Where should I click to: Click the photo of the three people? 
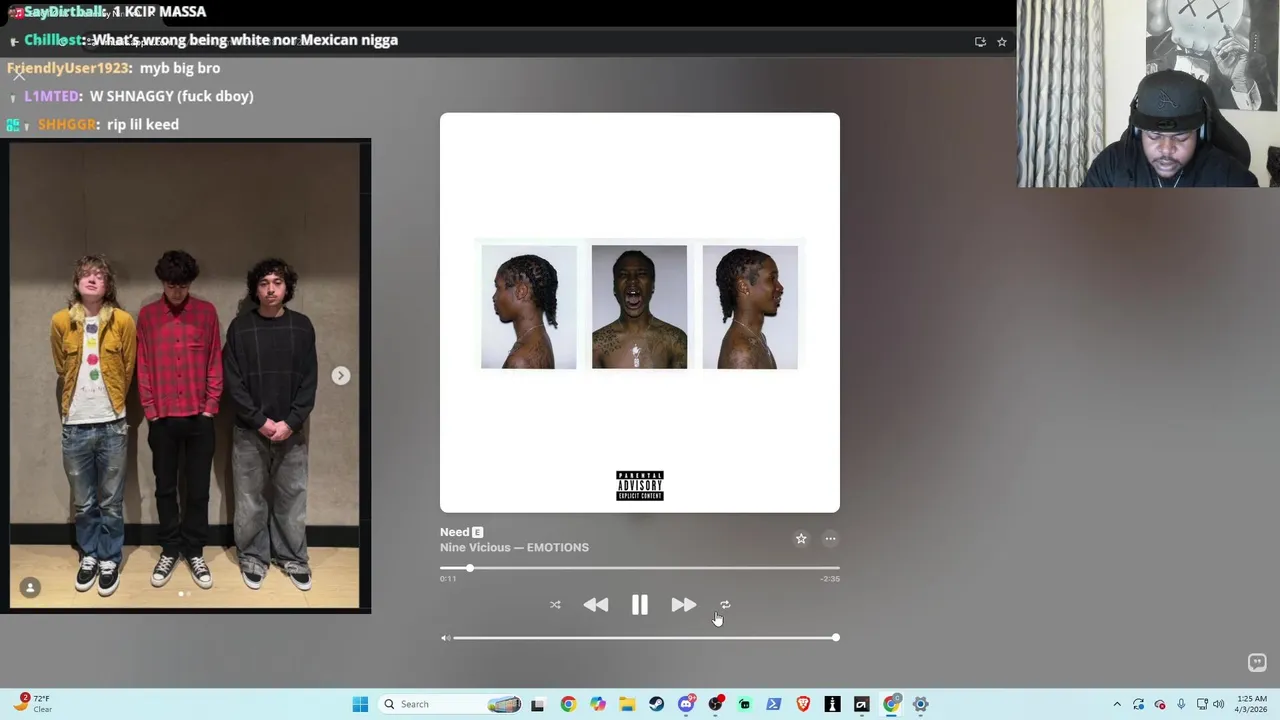click(185, 375)
